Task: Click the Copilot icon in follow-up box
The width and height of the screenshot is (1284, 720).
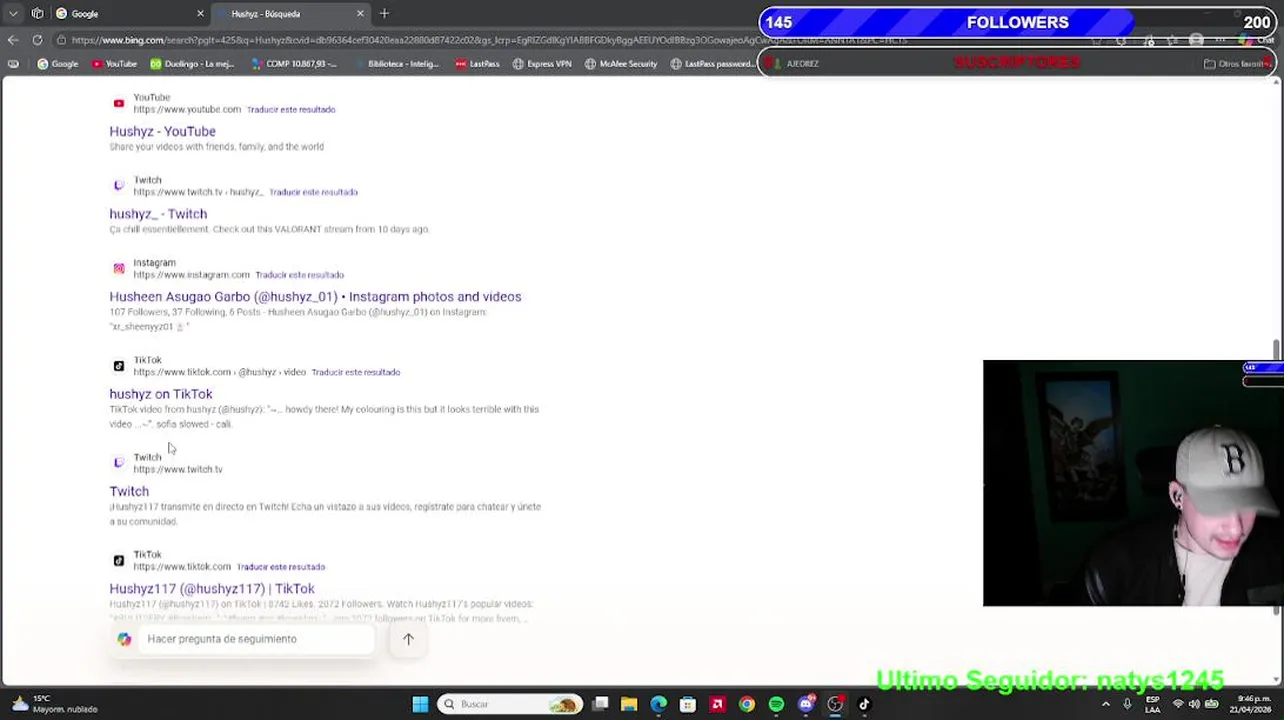Action: pos(124,639)
